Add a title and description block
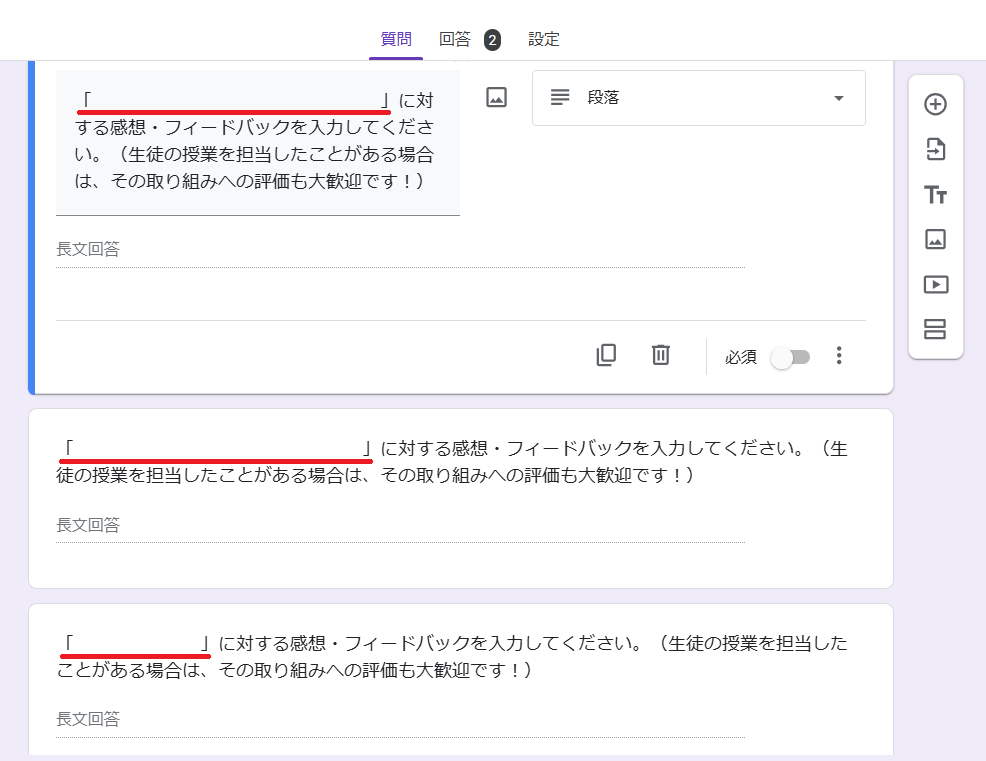Image resolution: width=986 pixels, height=761 pixels. [935, 195]
